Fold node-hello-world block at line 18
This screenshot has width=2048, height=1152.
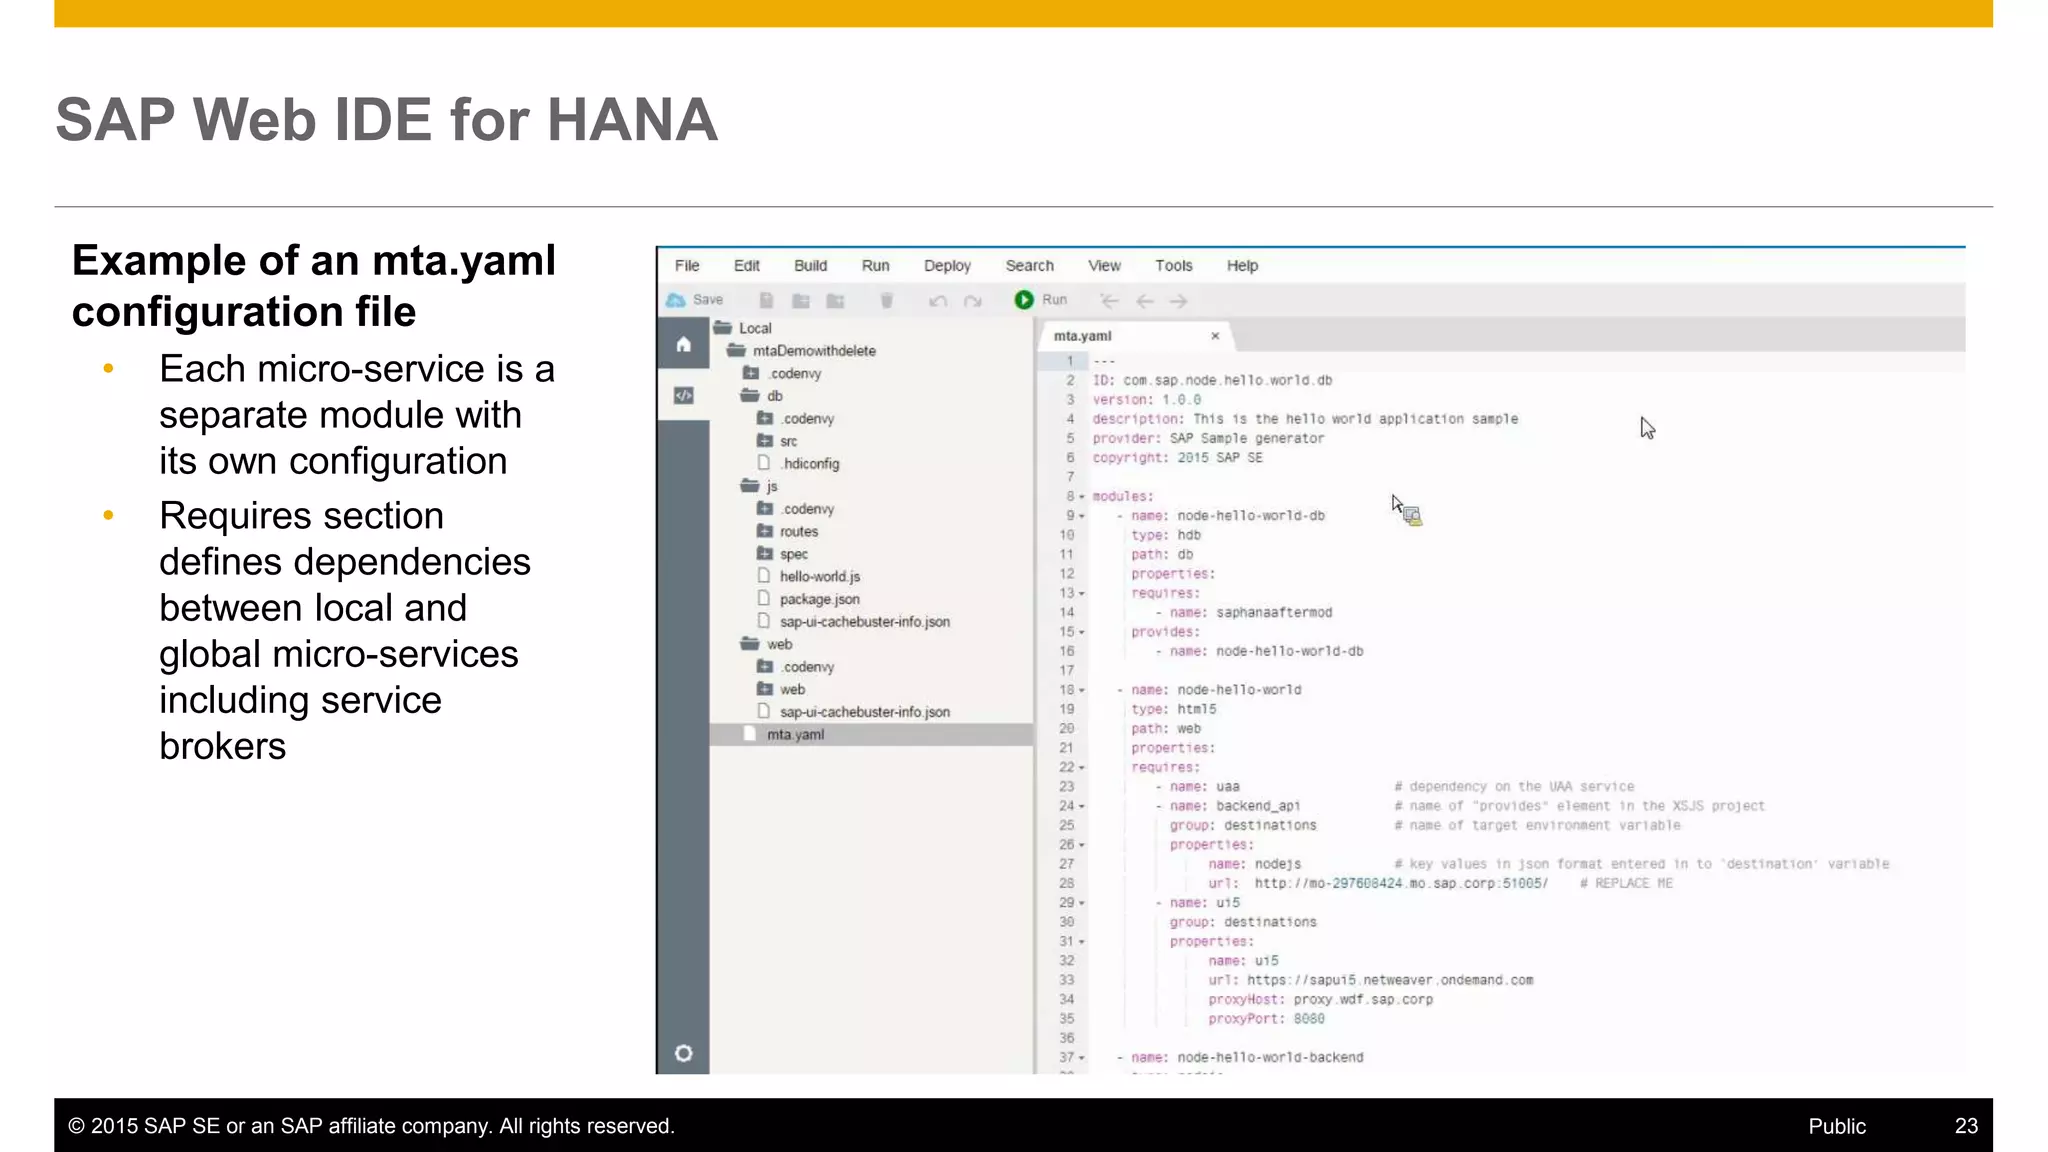click(1082, 690)
